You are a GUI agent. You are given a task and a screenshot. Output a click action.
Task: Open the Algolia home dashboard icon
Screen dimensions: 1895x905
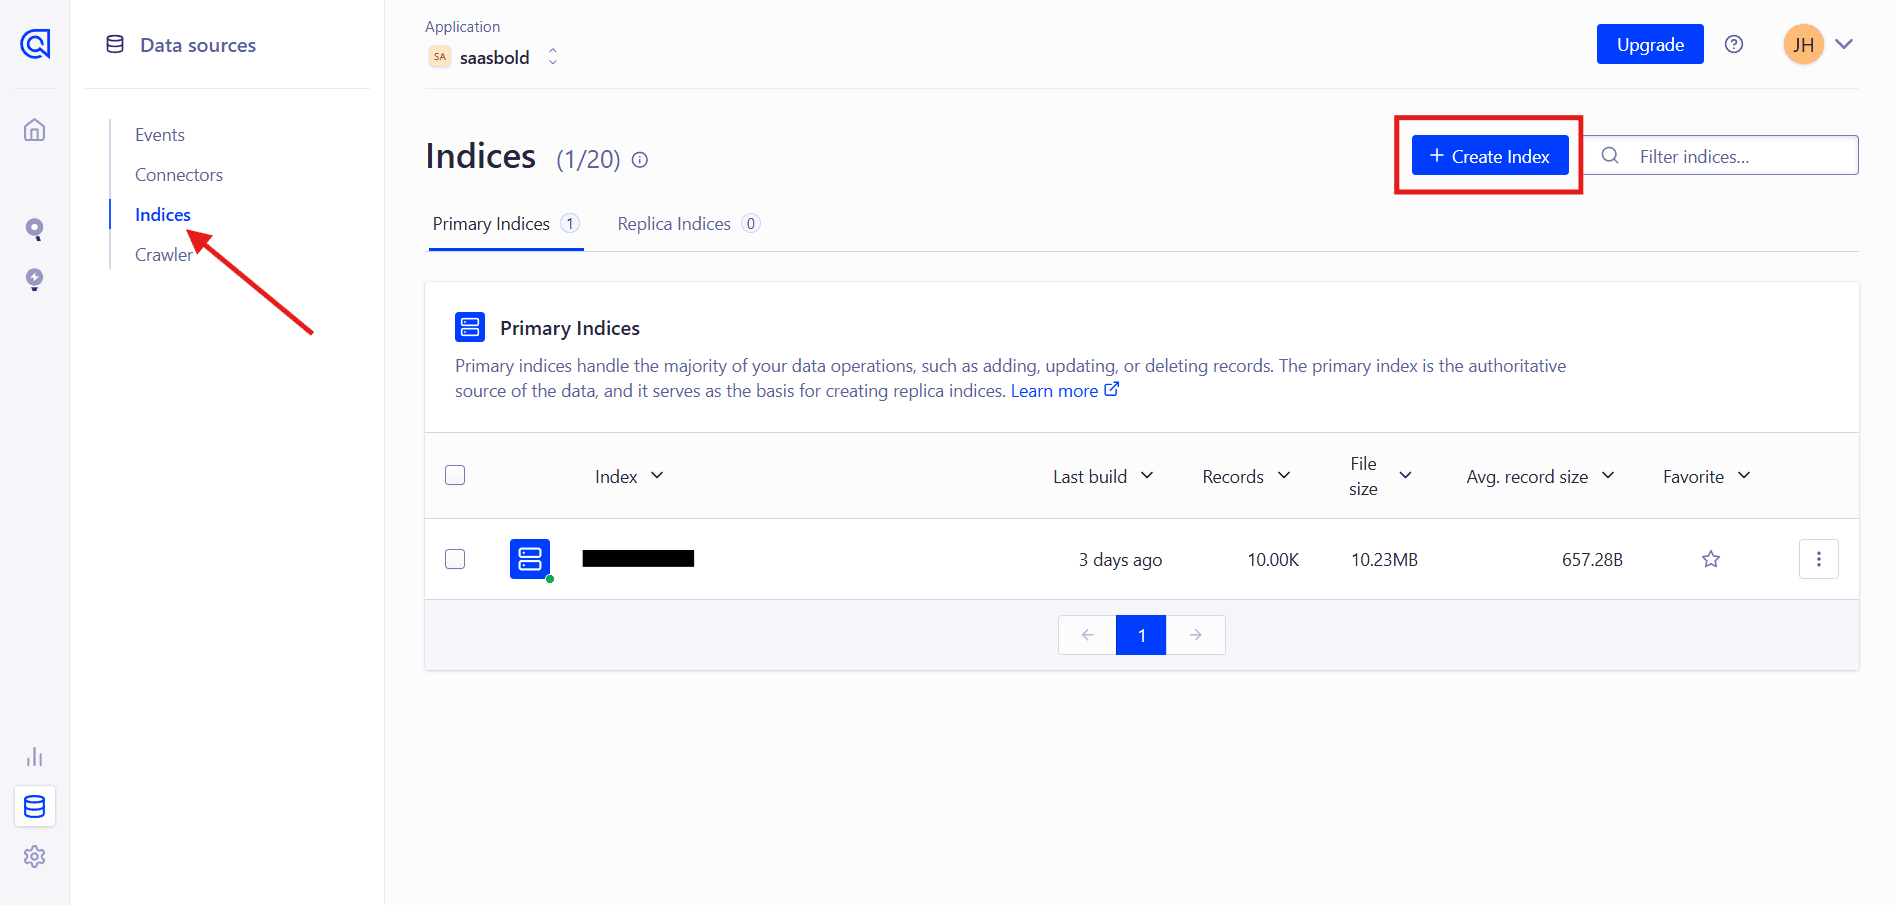(x=34, y=130)
